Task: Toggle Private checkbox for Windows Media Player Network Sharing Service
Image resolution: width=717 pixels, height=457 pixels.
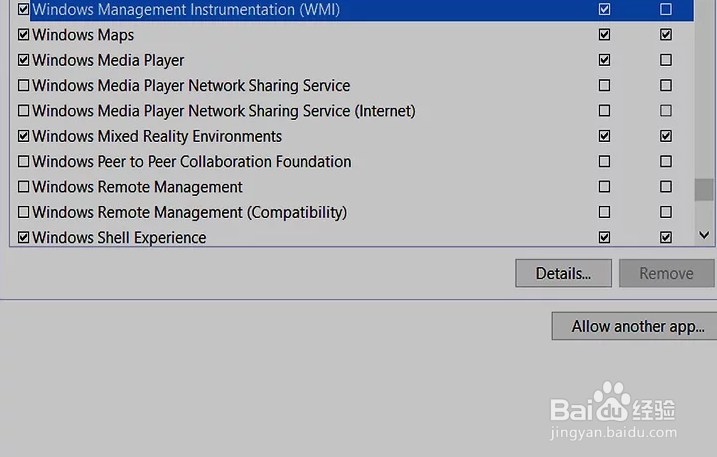Action: [x=605, y=86]
